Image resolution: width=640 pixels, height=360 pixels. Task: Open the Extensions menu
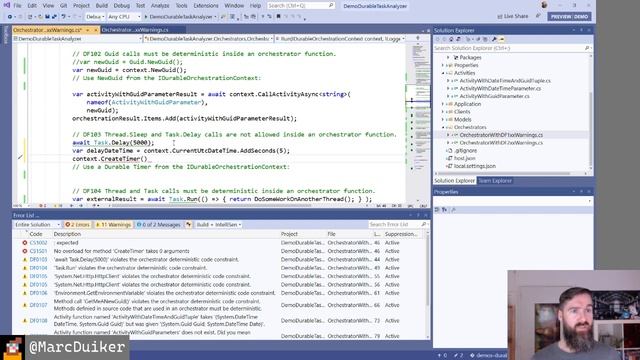pyautogui.click(x=206, y=6)
